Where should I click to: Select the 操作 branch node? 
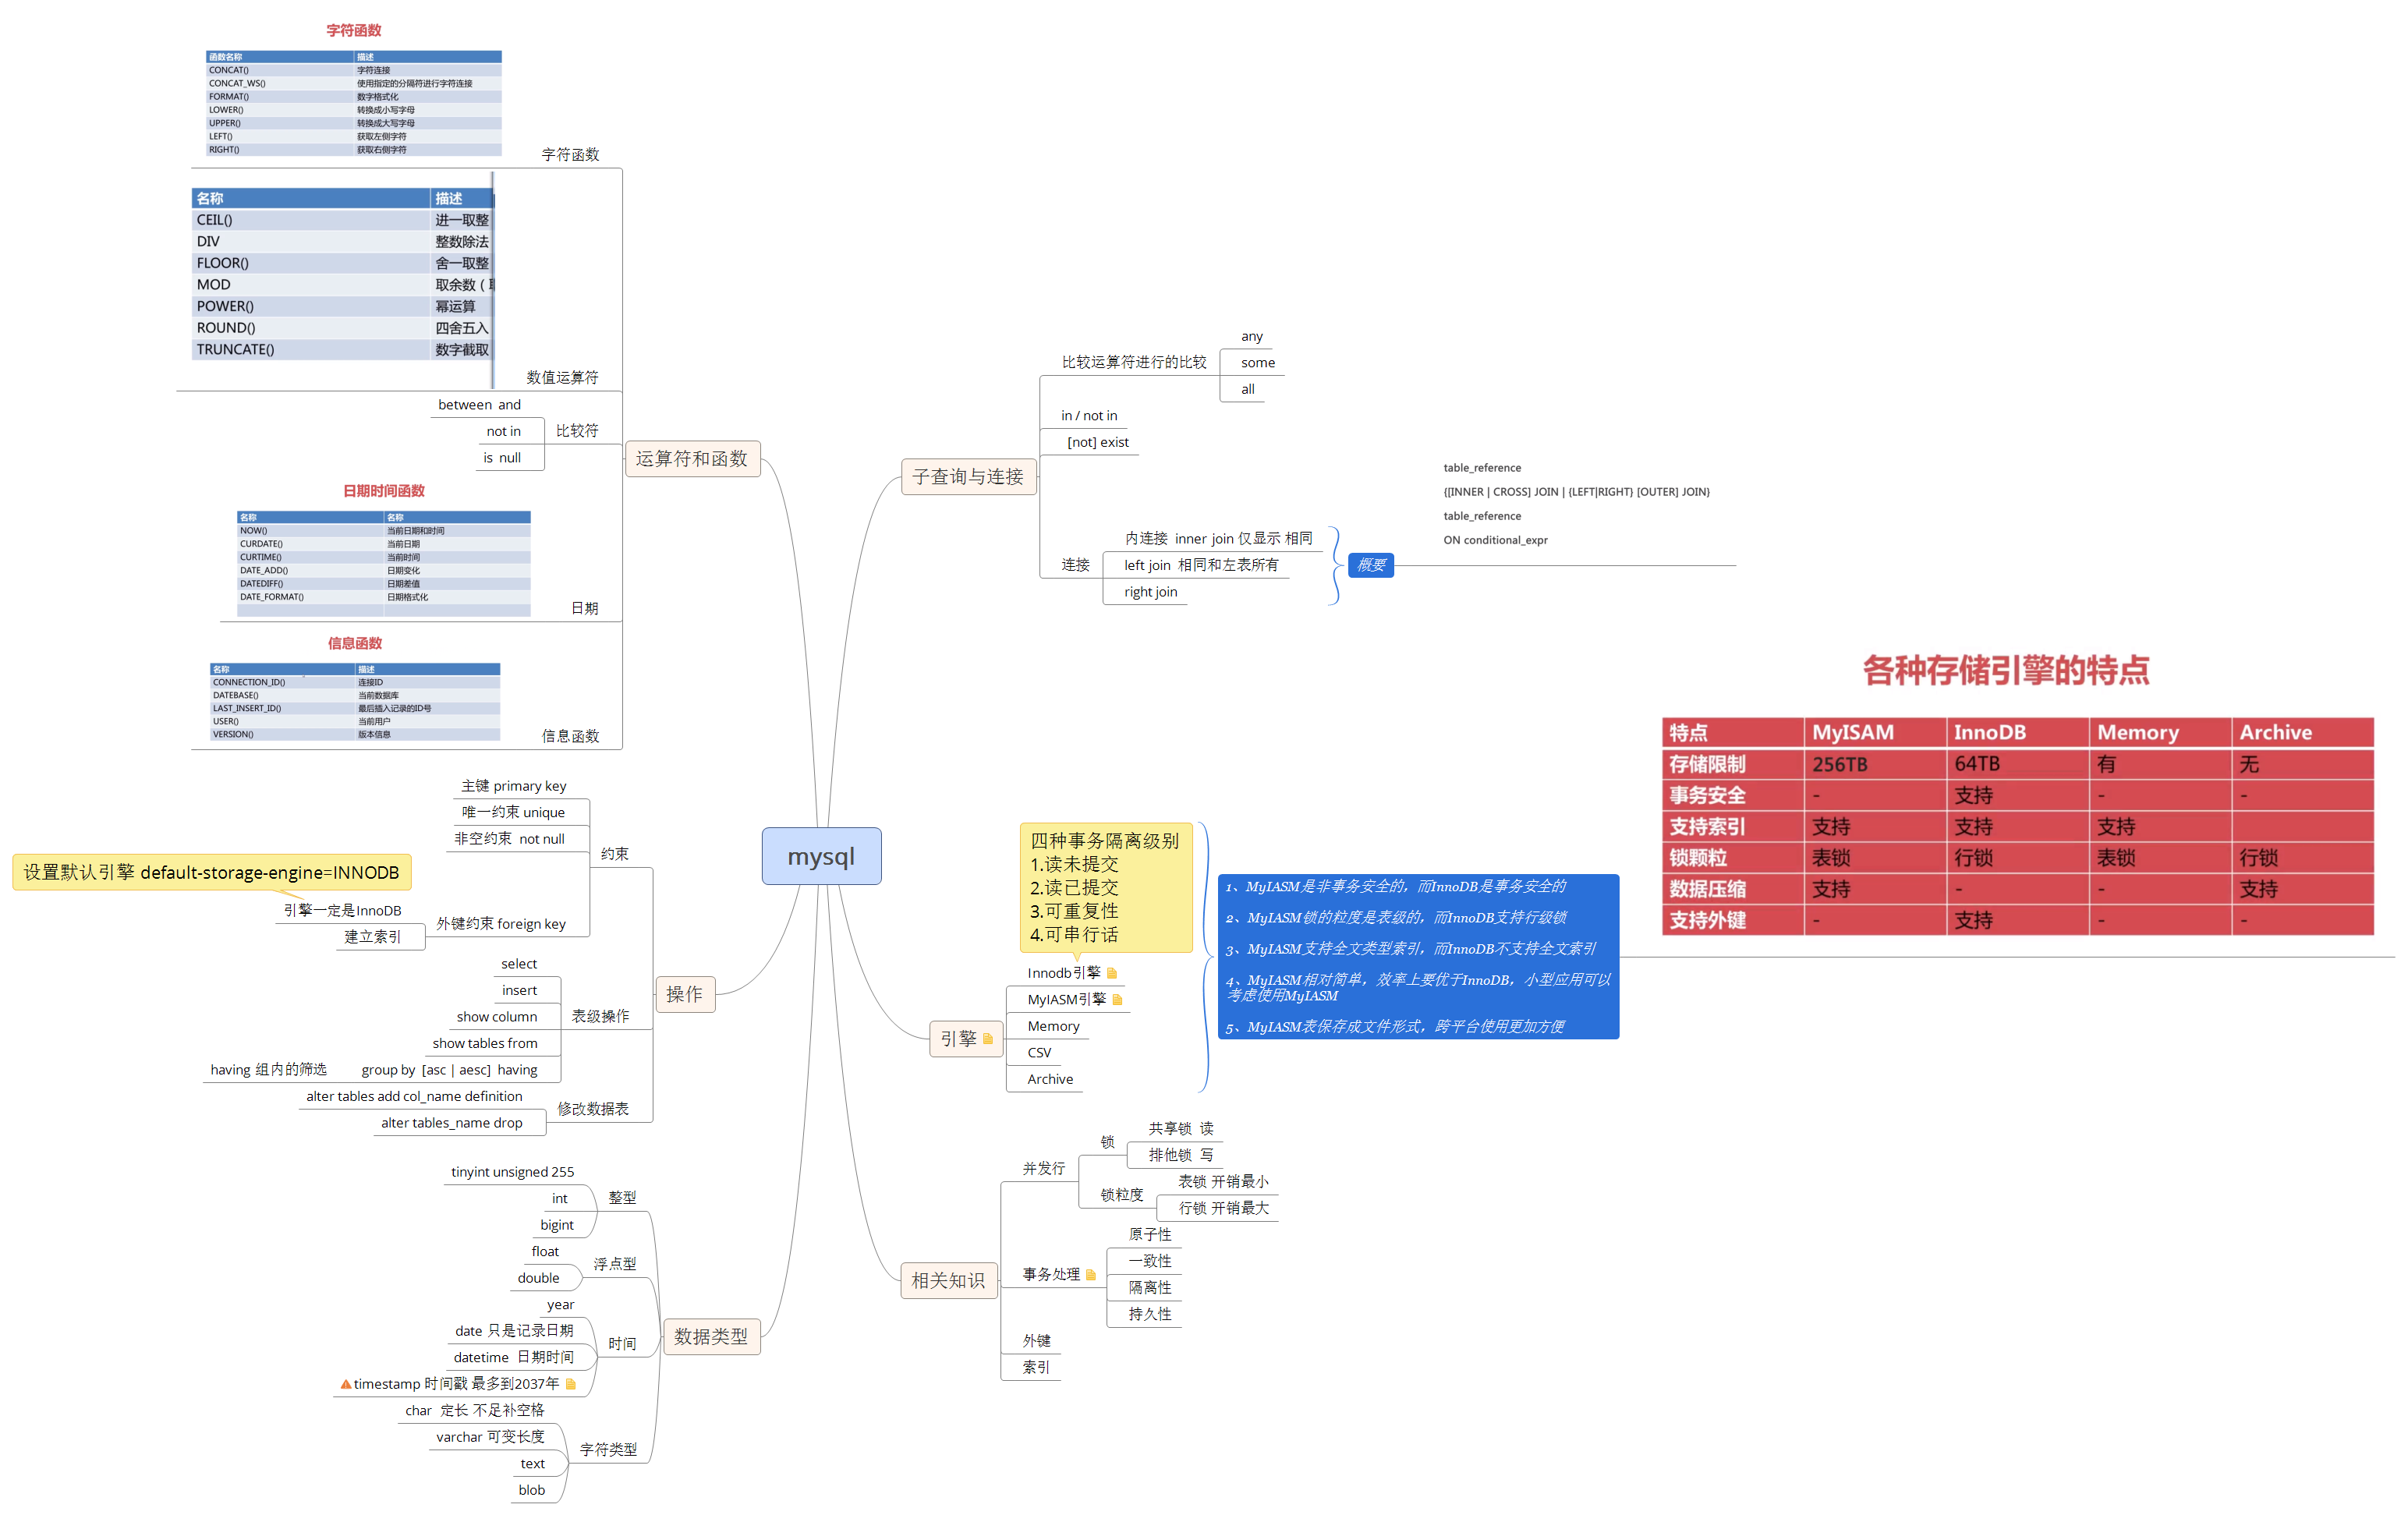click(x=685, y=994)
